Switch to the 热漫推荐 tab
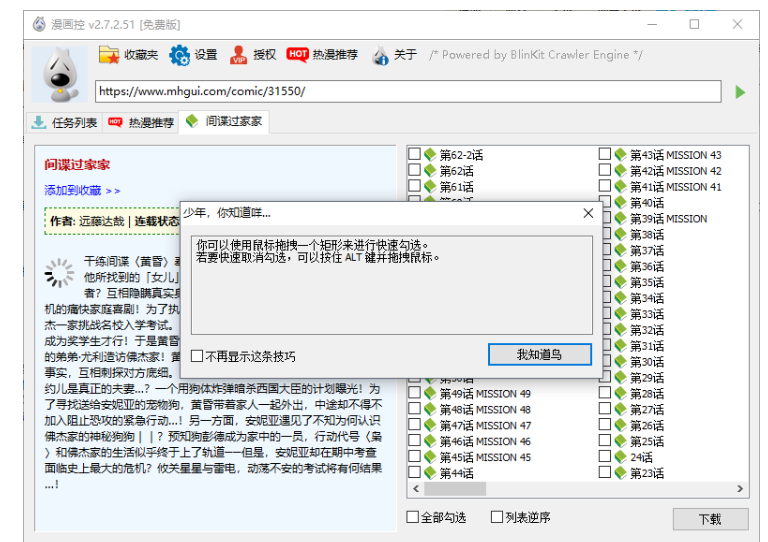This screenshot has height=542, width=768. click(141, 122)
